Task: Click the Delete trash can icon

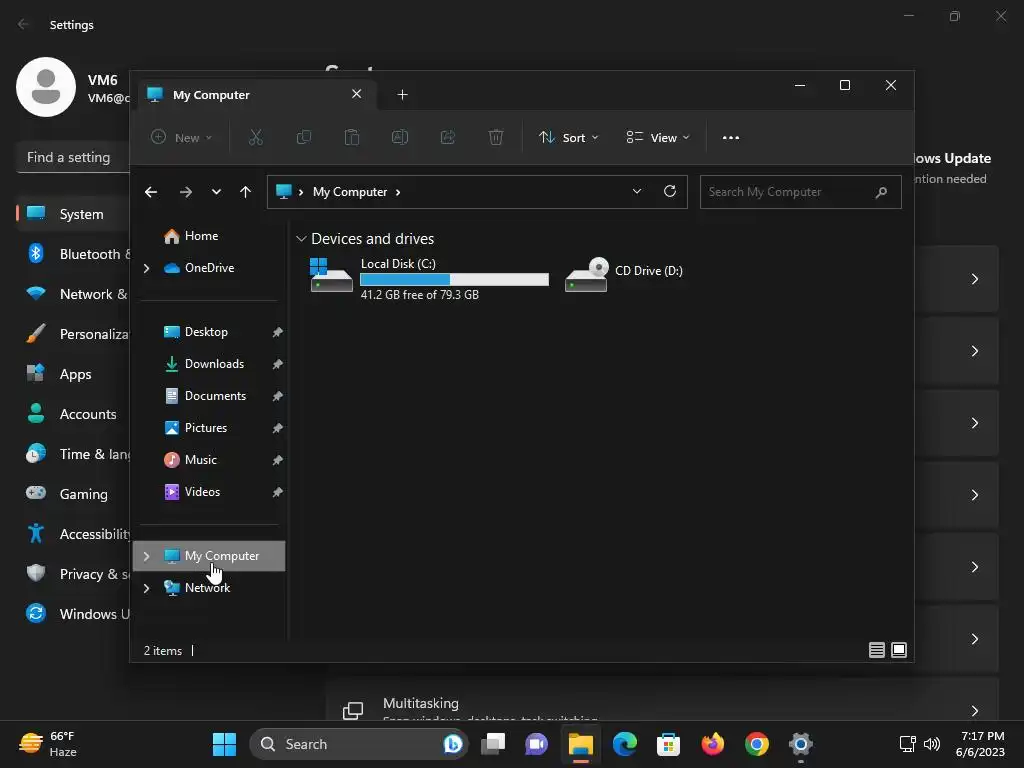Action: coord(496,137)
